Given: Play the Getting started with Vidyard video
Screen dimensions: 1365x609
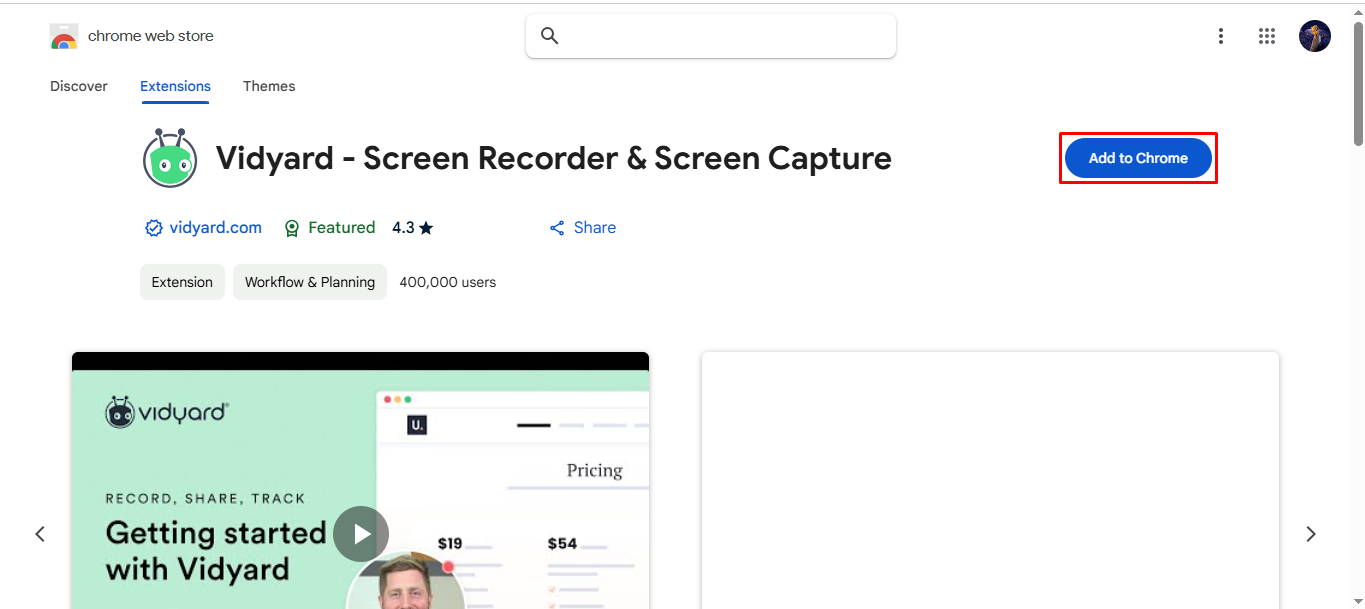Looking at the screenshot, I should [x=361, y=534].
